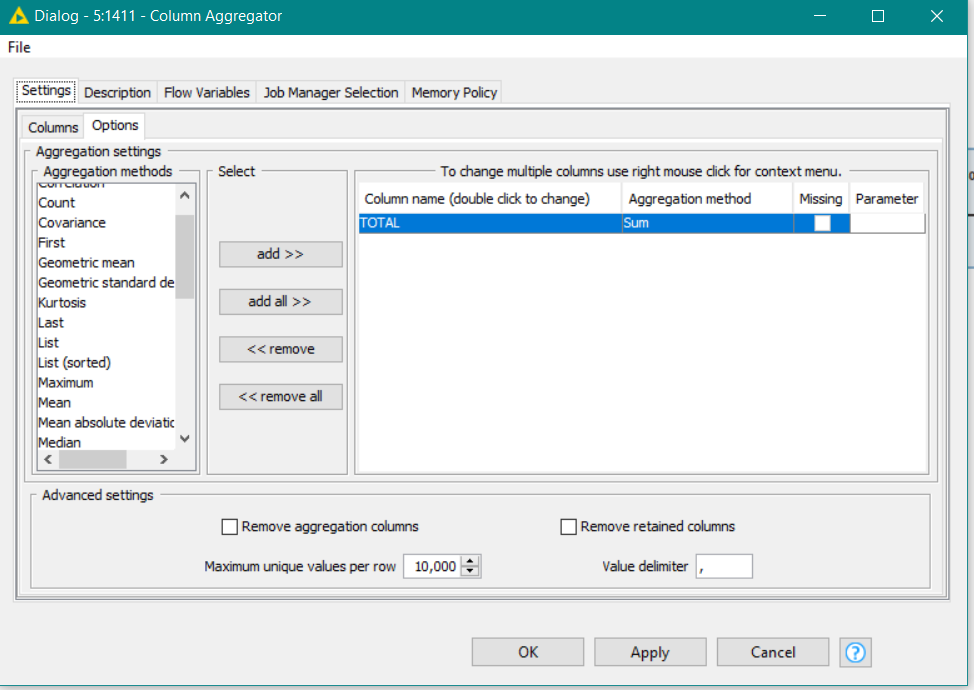Cancel the dialog
Image resolution: width=974 pixels, height=690 pixels.
coord(772,652)
